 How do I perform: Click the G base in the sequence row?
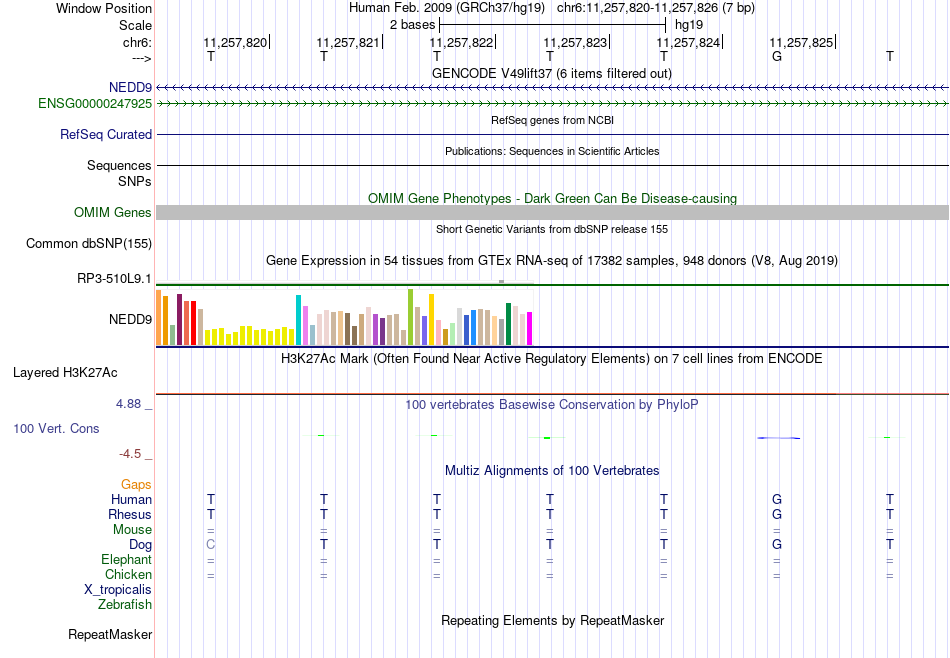(x=777, y=56)
